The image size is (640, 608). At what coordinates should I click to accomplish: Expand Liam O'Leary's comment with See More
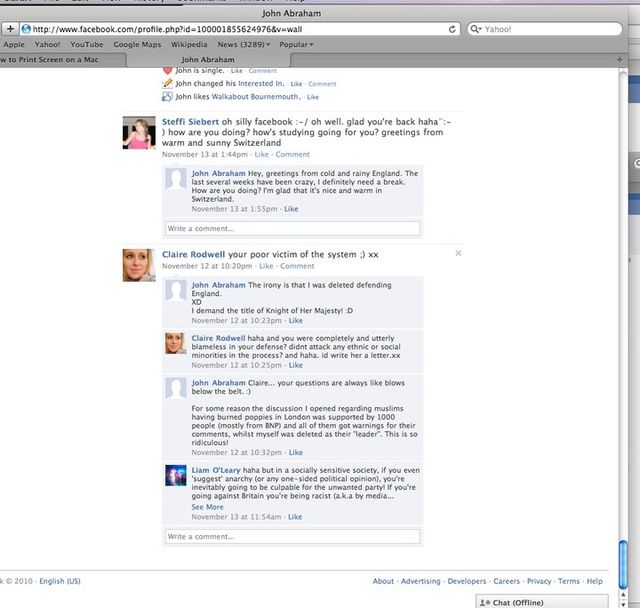[x=208, y=507]
